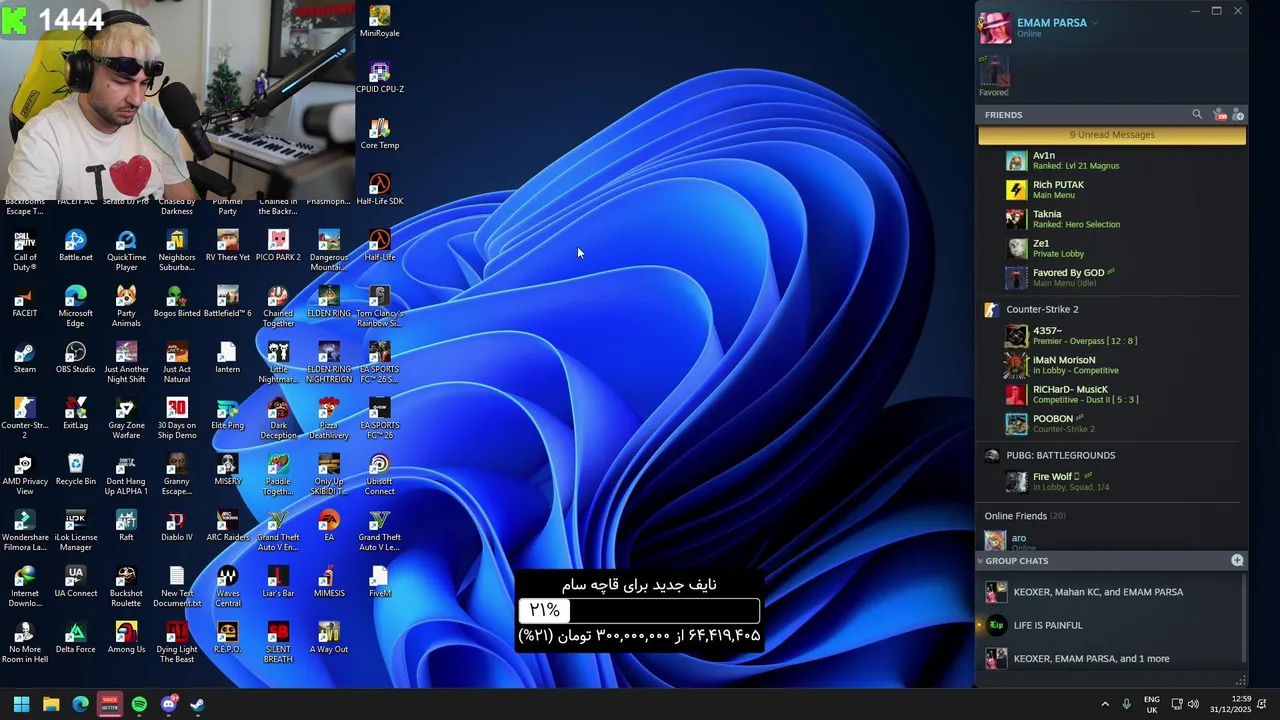Select the Party Animals desktop icon
Image resolution: width=1280 pixels, height=720 pixels.
click(126, 307)
